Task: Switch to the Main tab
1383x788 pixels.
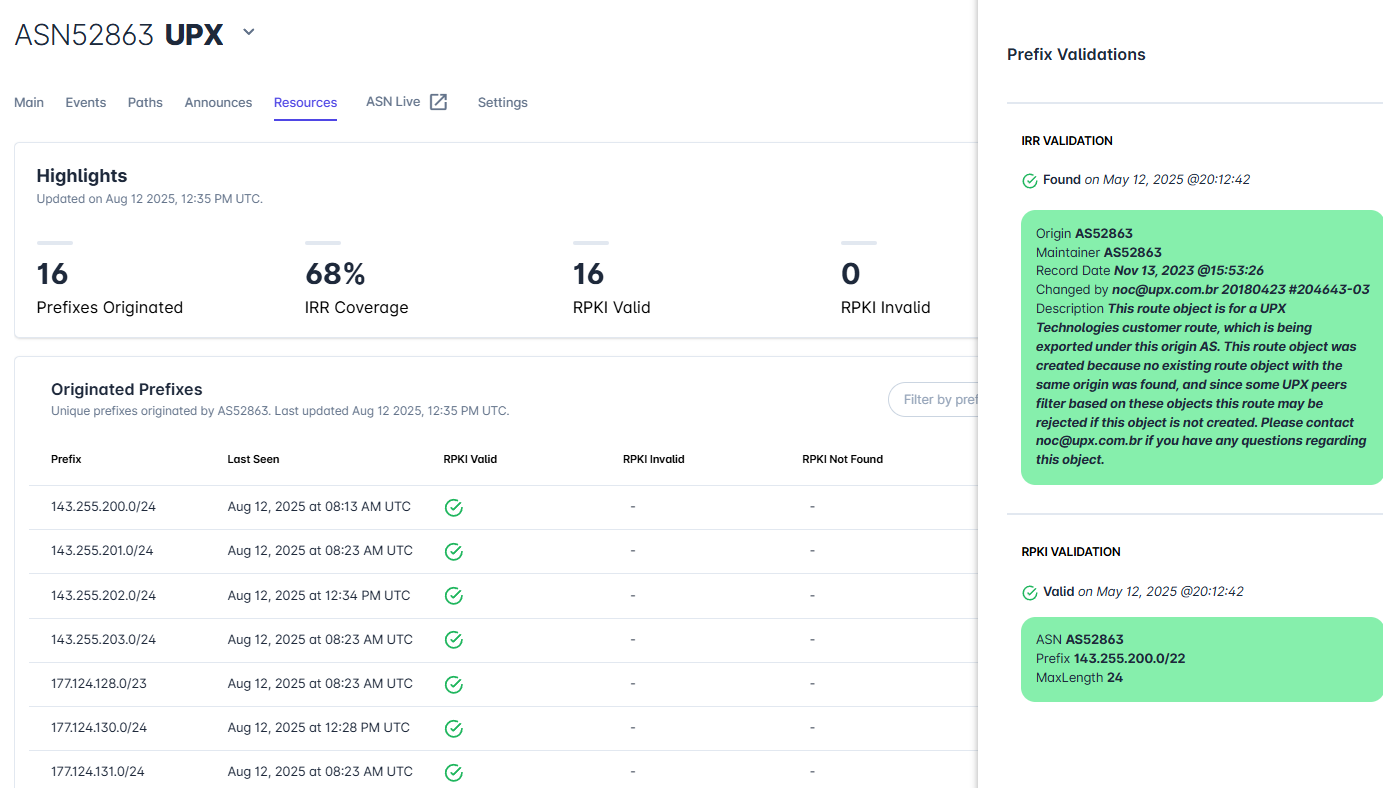Action: click(29, 102)
